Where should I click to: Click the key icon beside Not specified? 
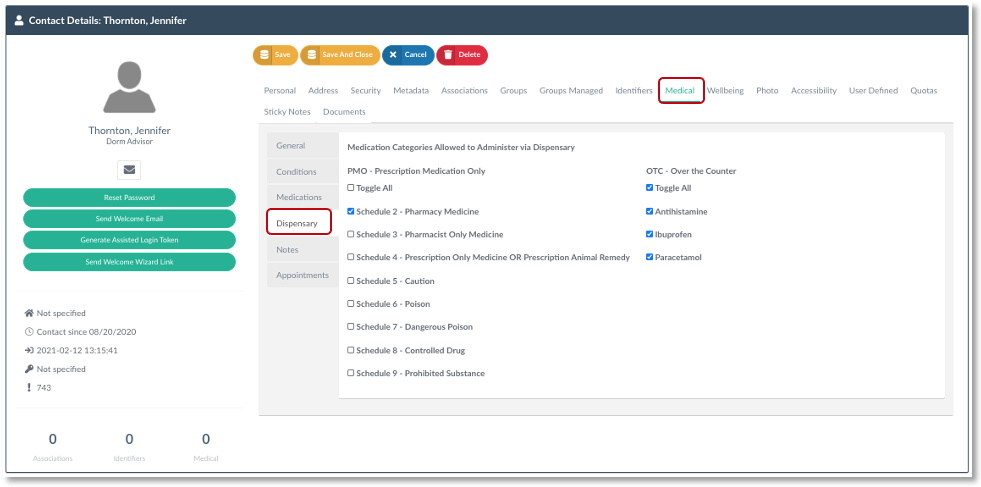pyautogui.click(x=29, y=369)
